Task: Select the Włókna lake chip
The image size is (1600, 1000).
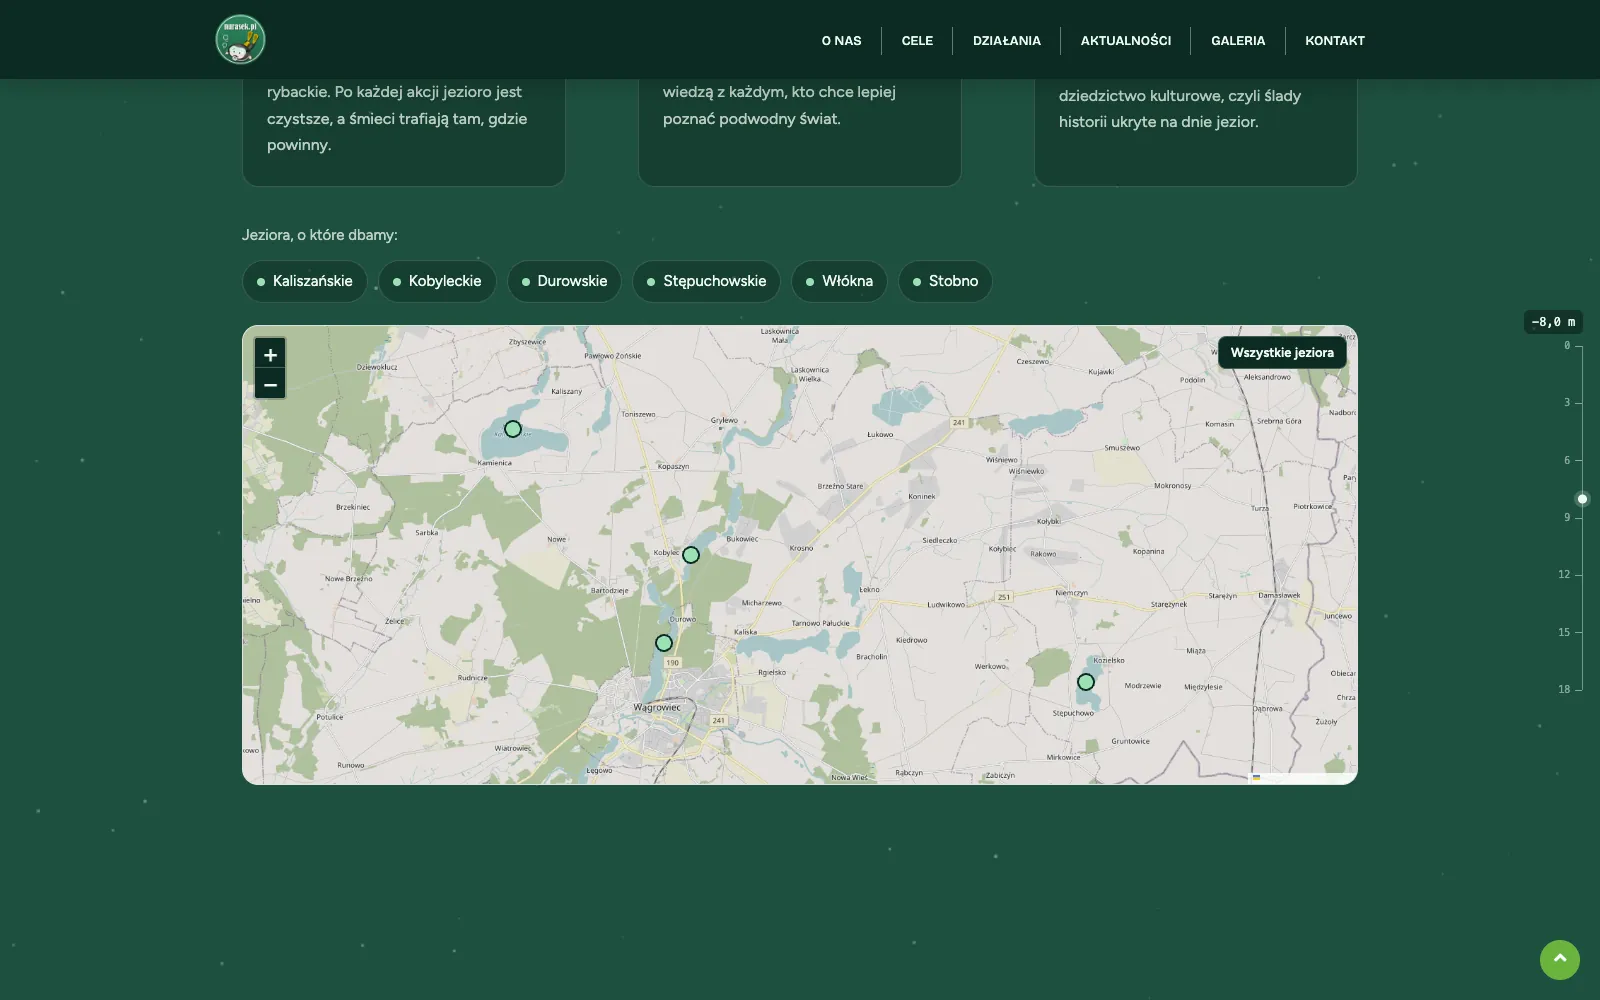Action: 839,281
